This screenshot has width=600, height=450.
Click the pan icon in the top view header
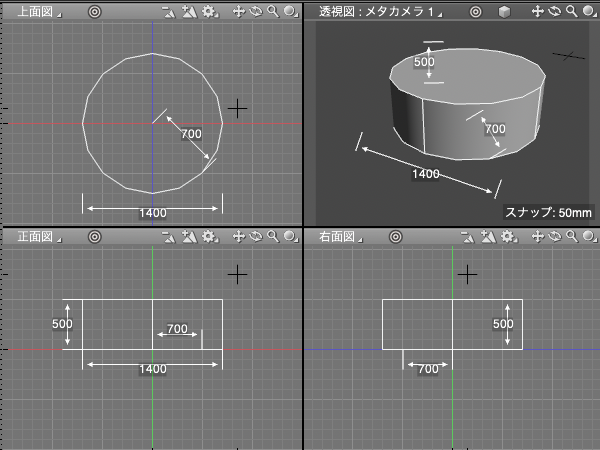(238, 12)
